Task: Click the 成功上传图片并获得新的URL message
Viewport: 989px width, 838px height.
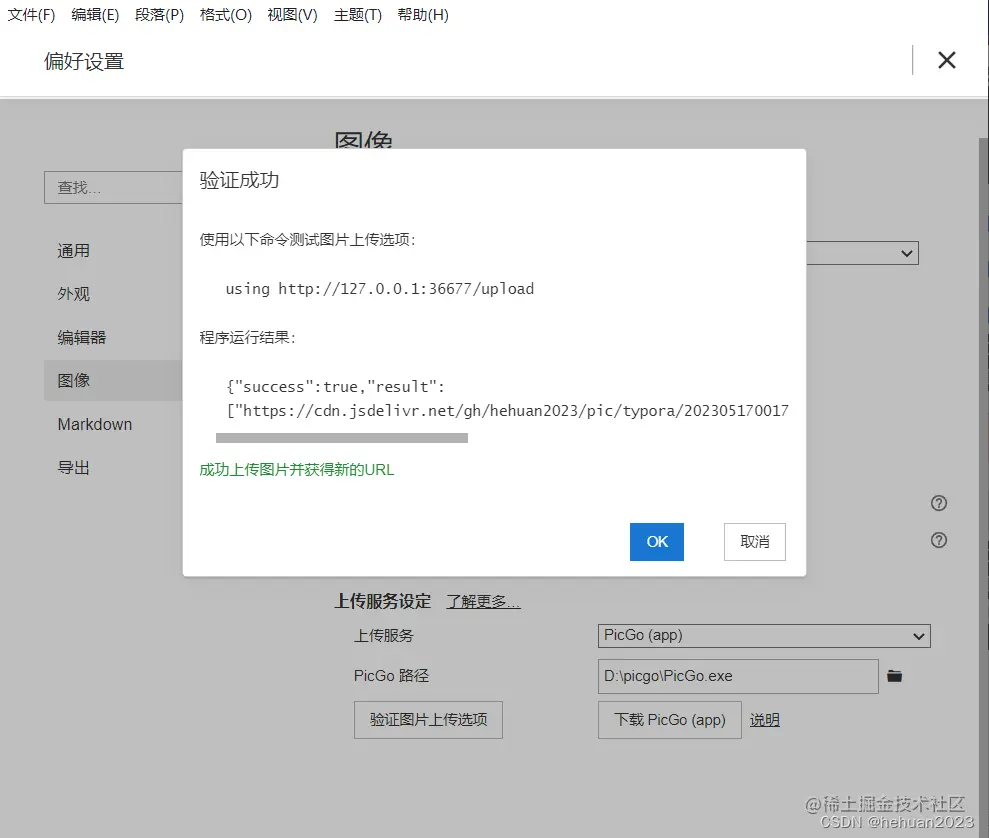Action: click(296, 470)
